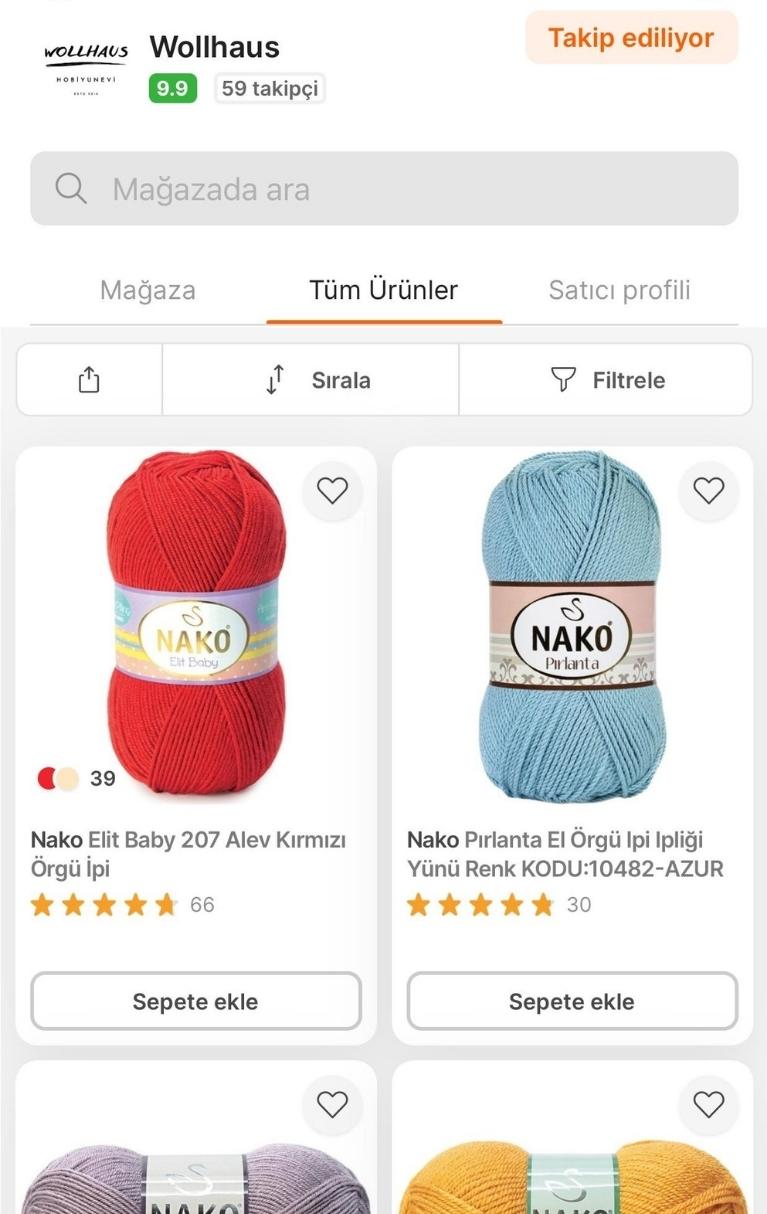Open the star rating of Elit Baby yarn
The height and width of the screenshot is (1214, 767).
tap(104, 905)
